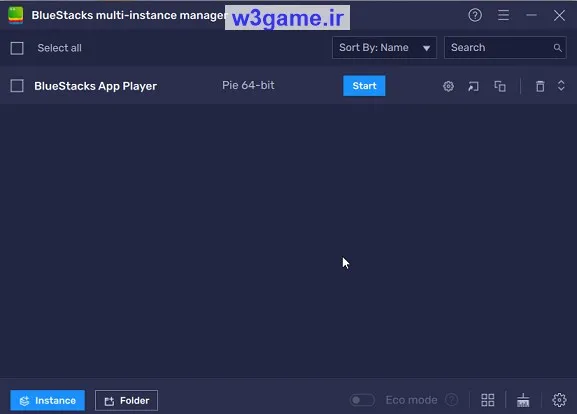Click the reorder arrows for BlueStacks App Player

click(561, 86)
